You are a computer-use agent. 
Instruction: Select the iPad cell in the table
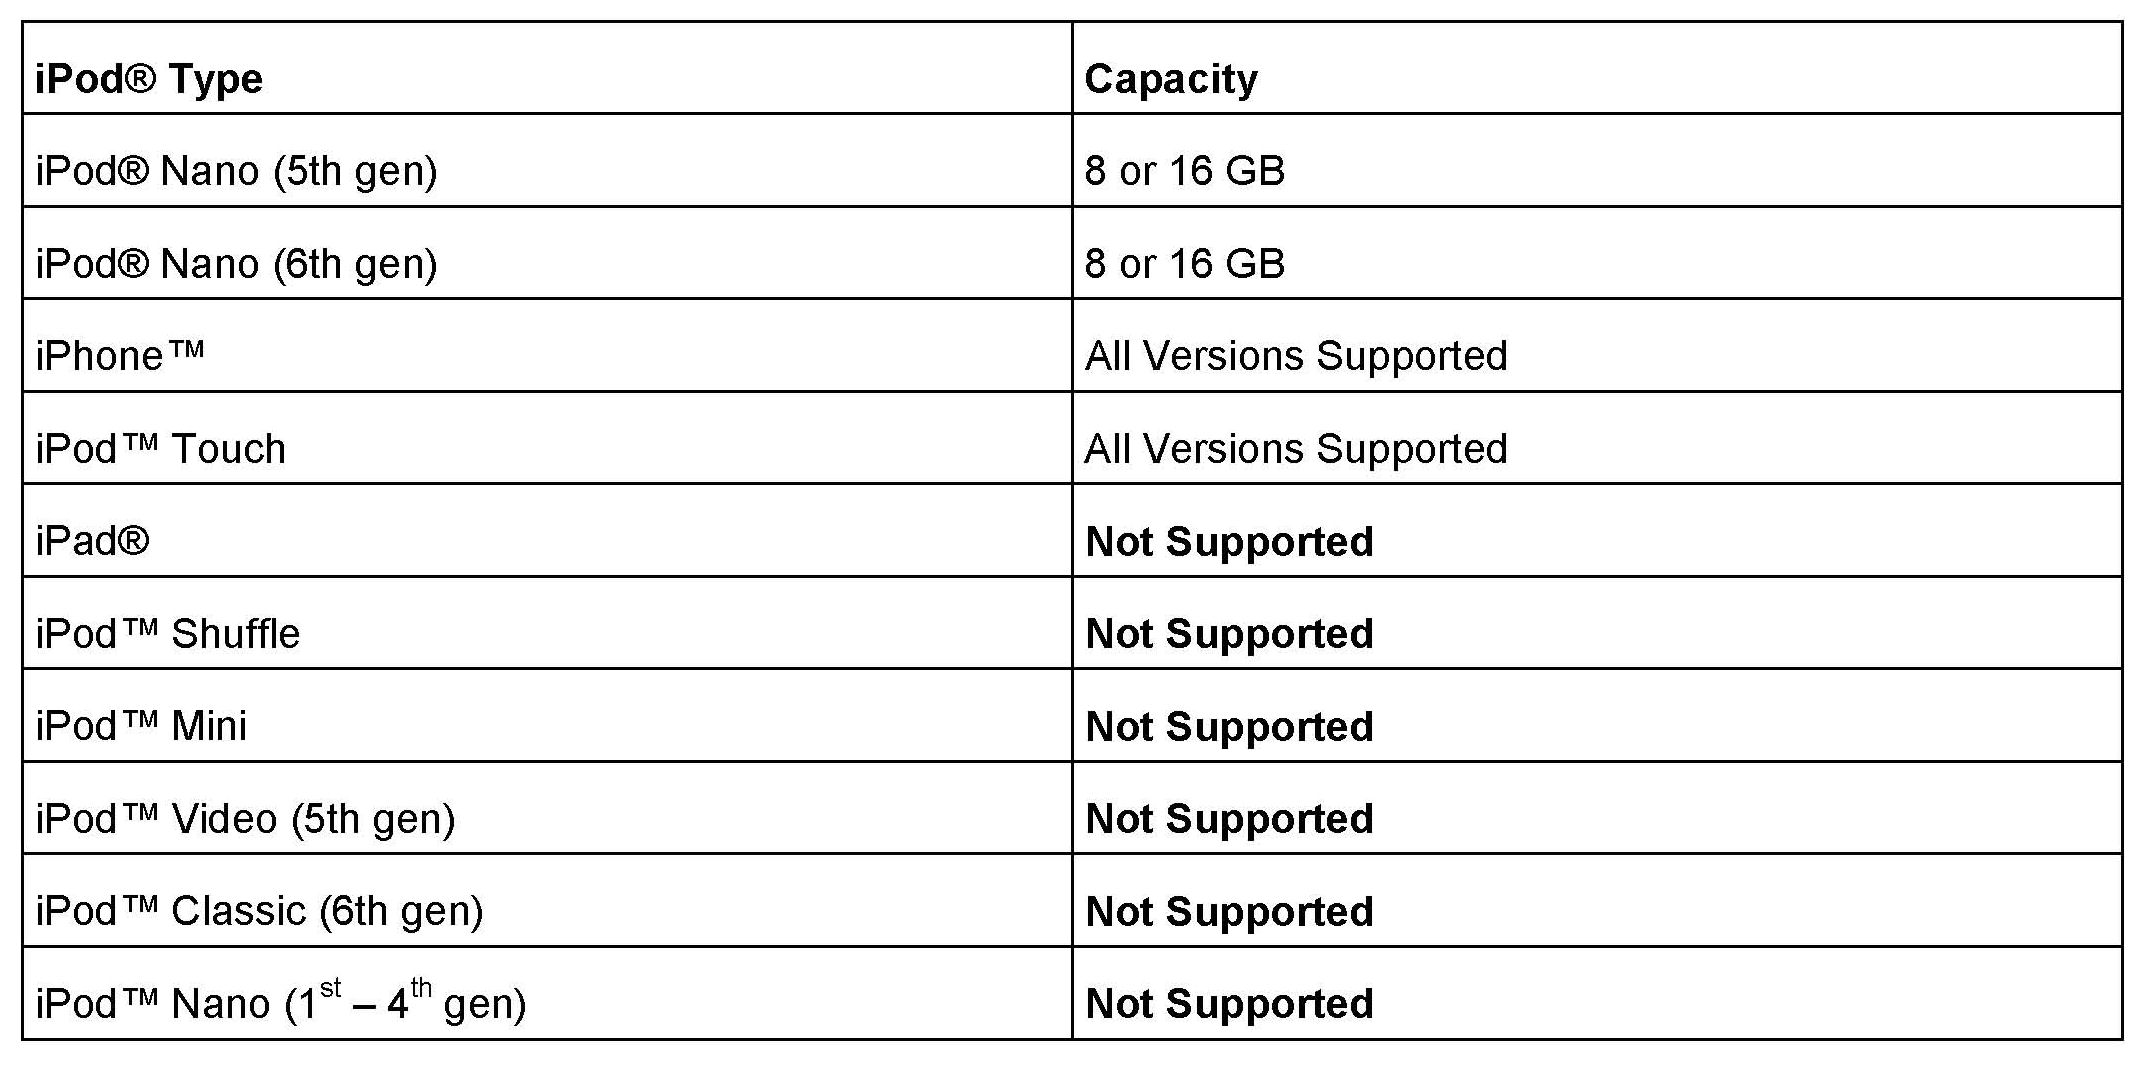click(92, 541)
